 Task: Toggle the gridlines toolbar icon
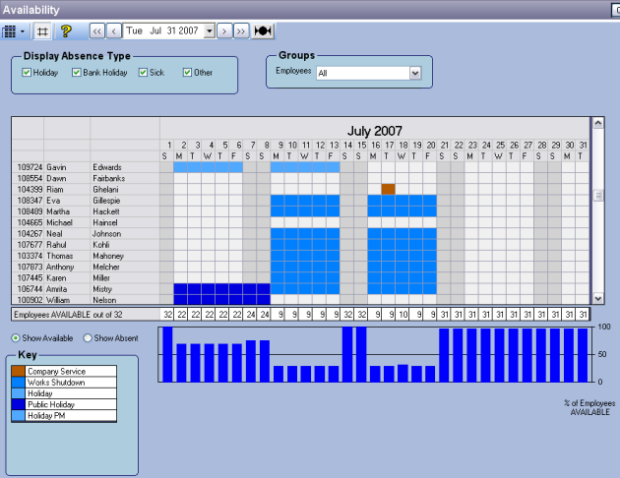[42, 31]
